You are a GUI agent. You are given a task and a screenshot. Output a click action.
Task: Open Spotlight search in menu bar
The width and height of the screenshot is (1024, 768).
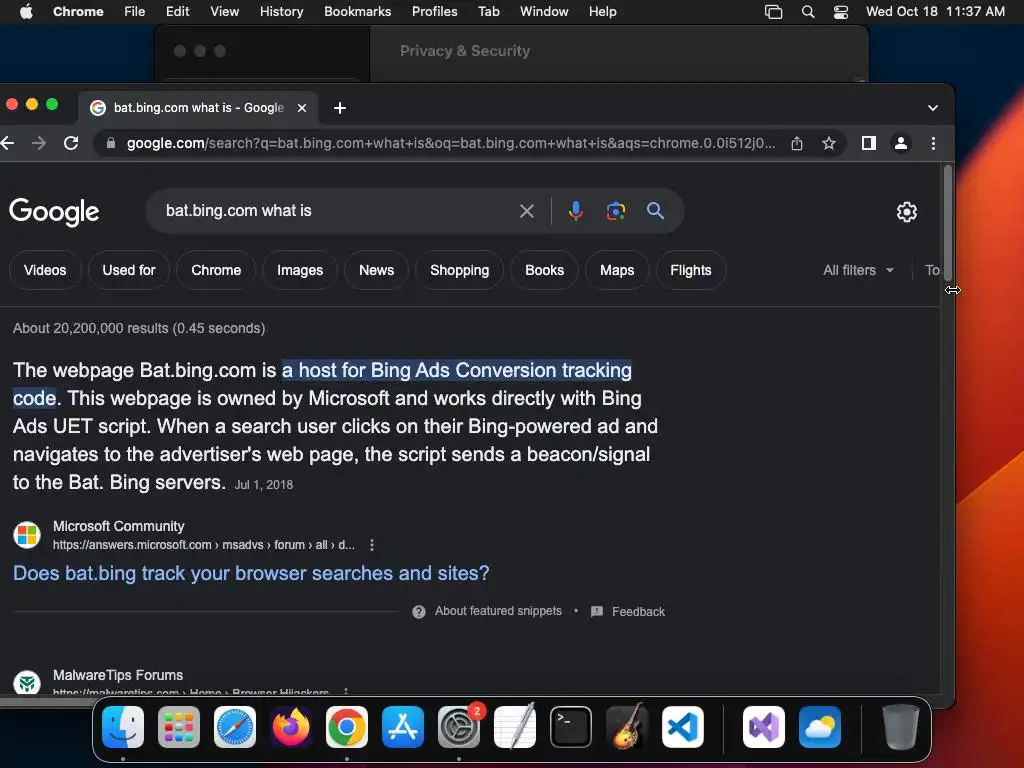pyautogui.click(x=808, y=12)
